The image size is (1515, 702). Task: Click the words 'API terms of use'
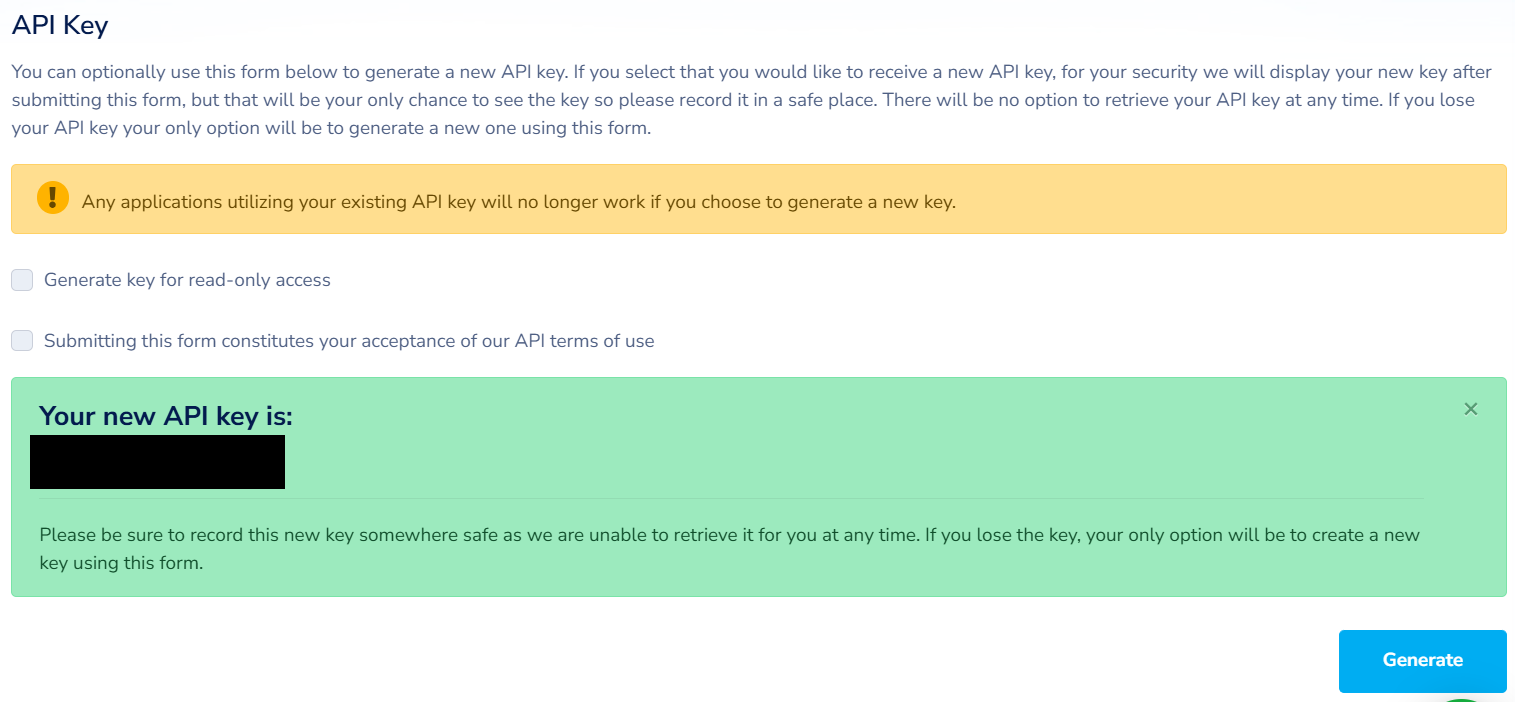click(x=584, y=341)
